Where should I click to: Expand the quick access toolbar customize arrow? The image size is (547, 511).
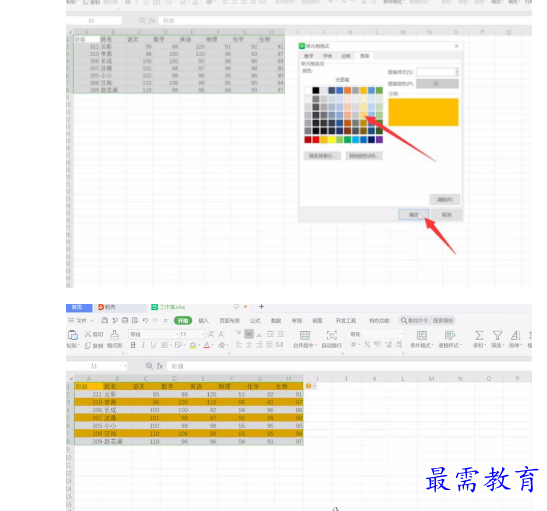pyautogui.click(x=166, y=320)
